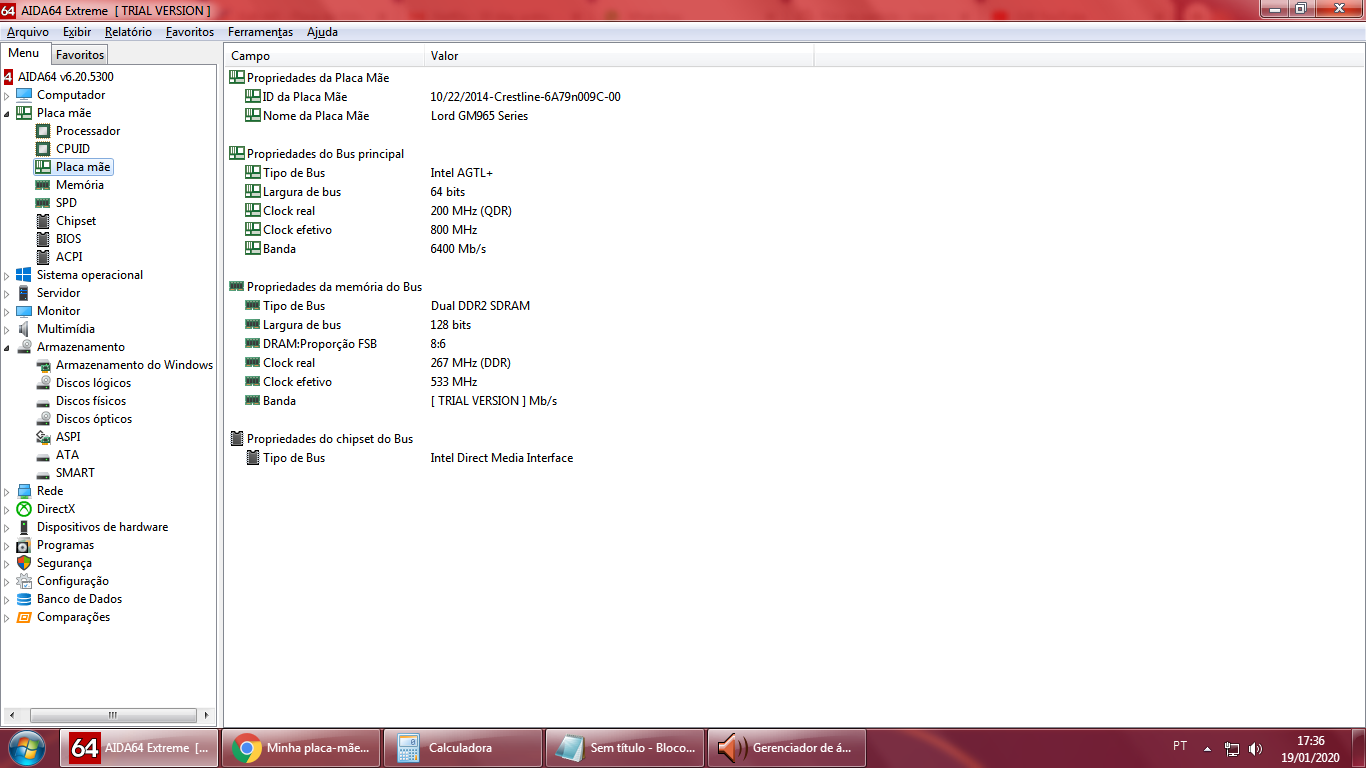Click the Computador monitor icon

[x=24, y=95]
